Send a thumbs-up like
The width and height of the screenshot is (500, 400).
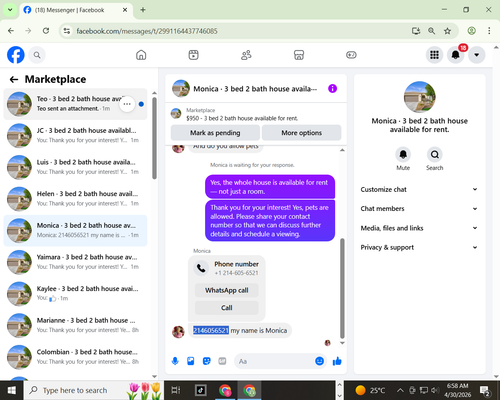click(337, 361)
